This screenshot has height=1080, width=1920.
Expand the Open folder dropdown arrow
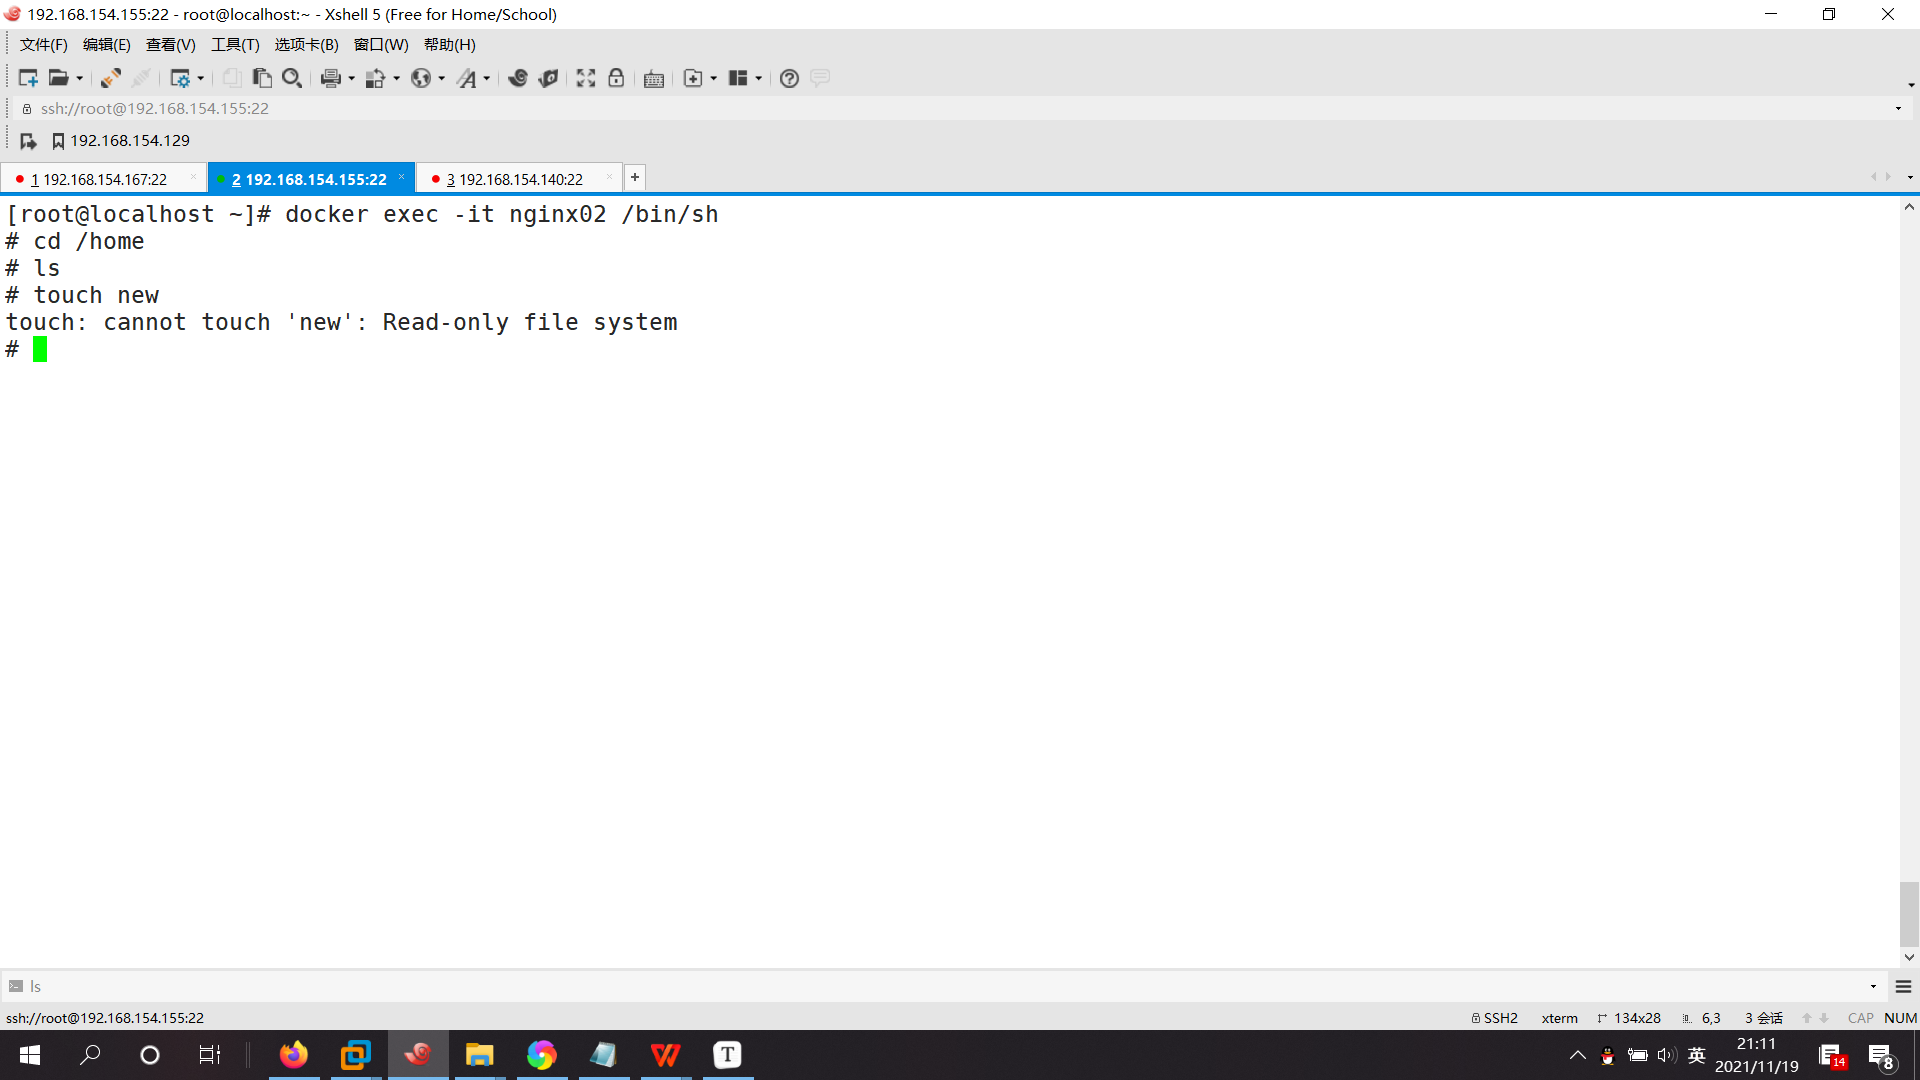tap(80, 78)
